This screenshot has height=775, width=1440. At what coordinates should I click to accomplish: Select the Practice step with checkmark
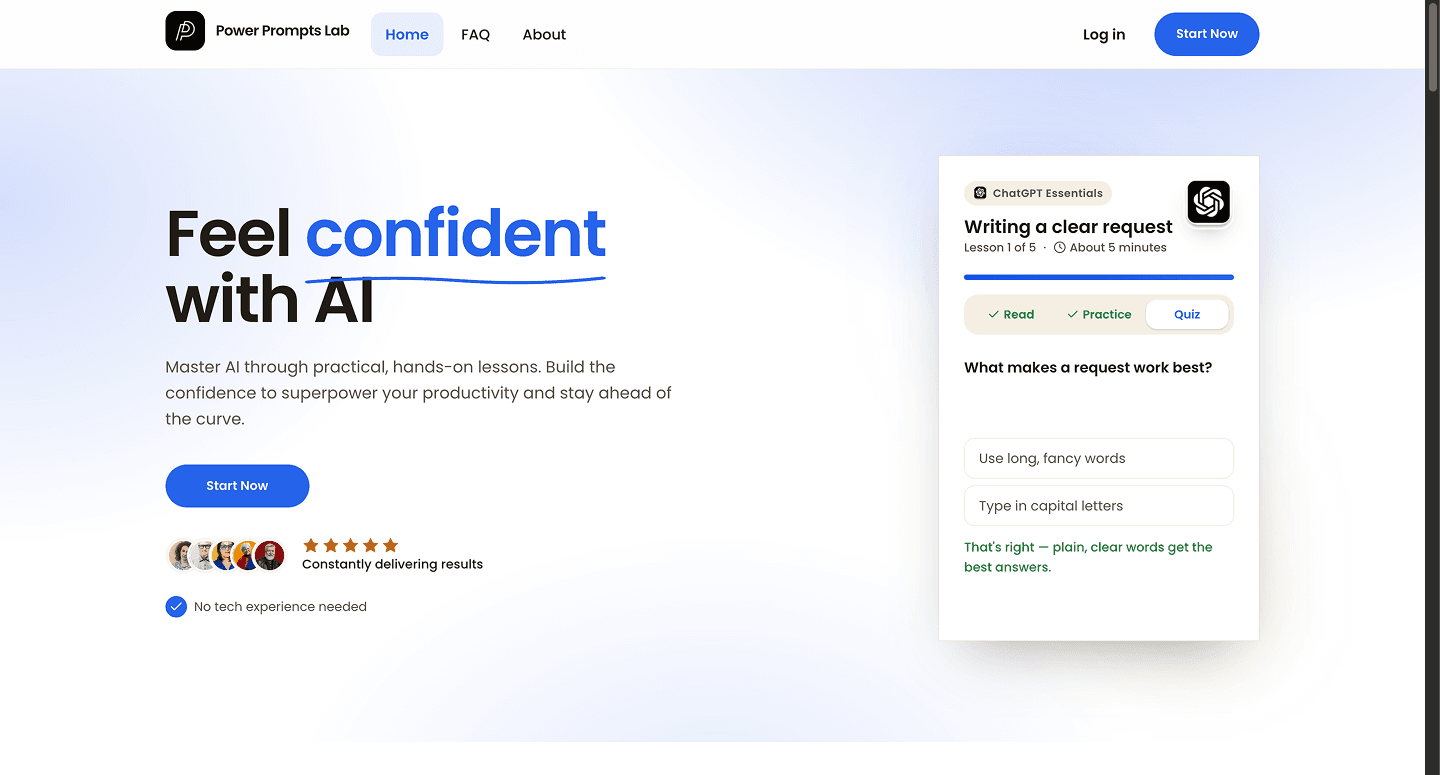[1099, 314]
